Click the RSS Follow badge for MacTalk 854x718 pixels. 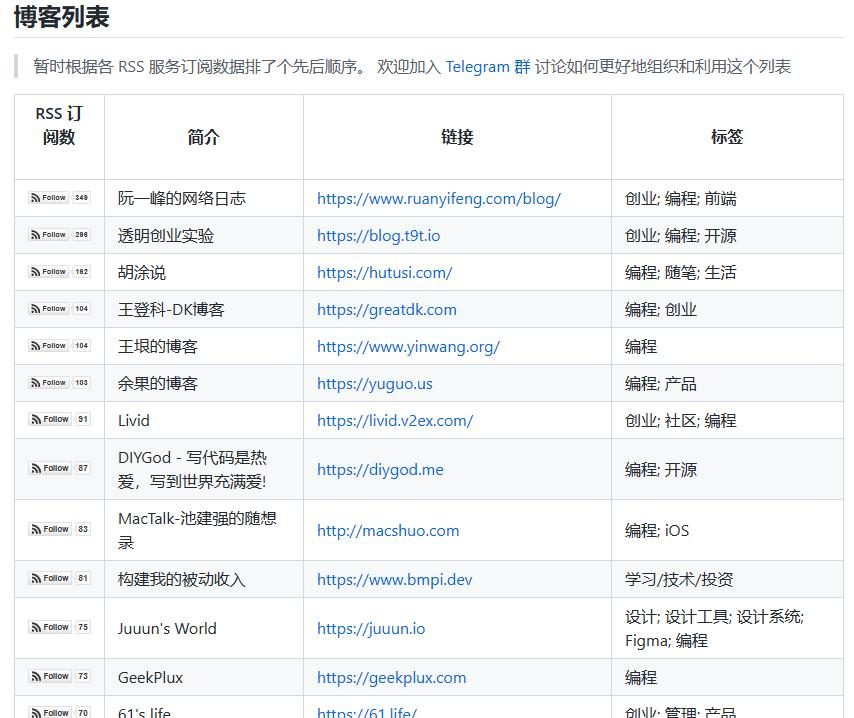click(x=59, y=529)
